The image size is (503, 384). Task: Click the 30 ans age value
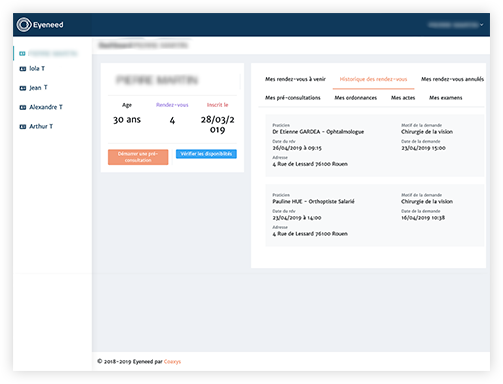(127, 120)
